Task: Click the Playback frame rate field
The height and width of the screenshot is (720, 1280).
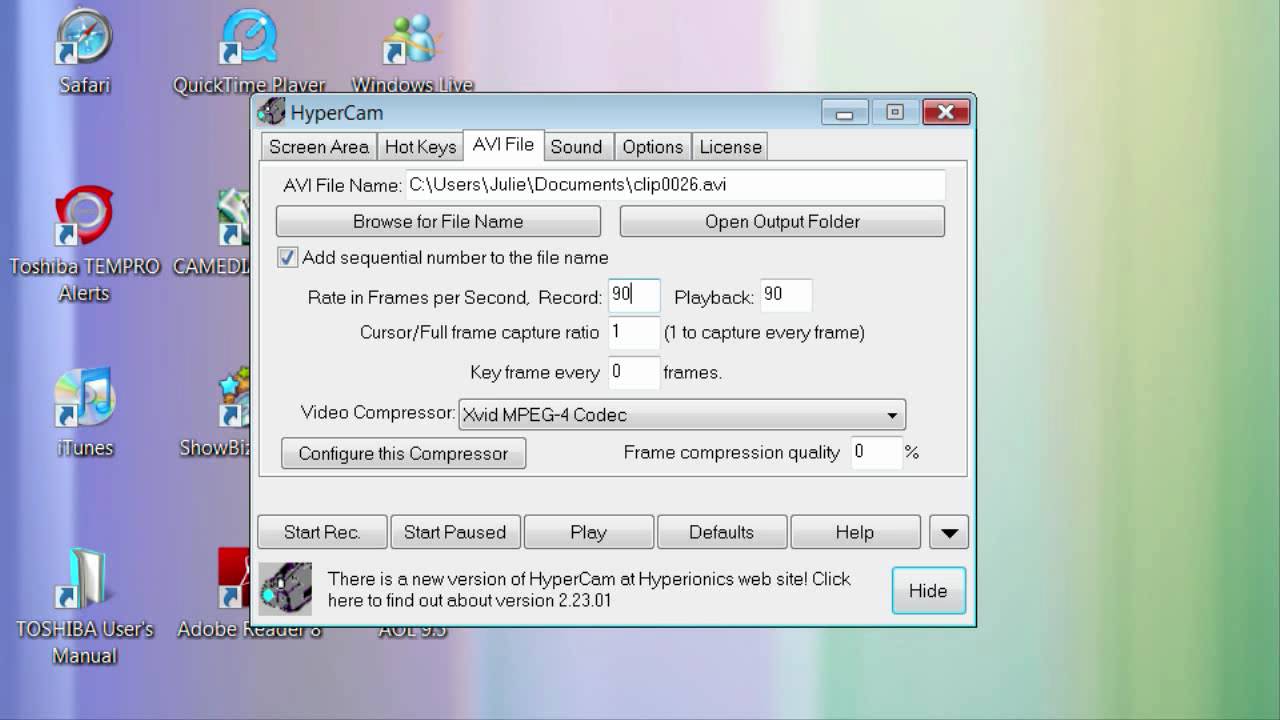Action: 786,296
